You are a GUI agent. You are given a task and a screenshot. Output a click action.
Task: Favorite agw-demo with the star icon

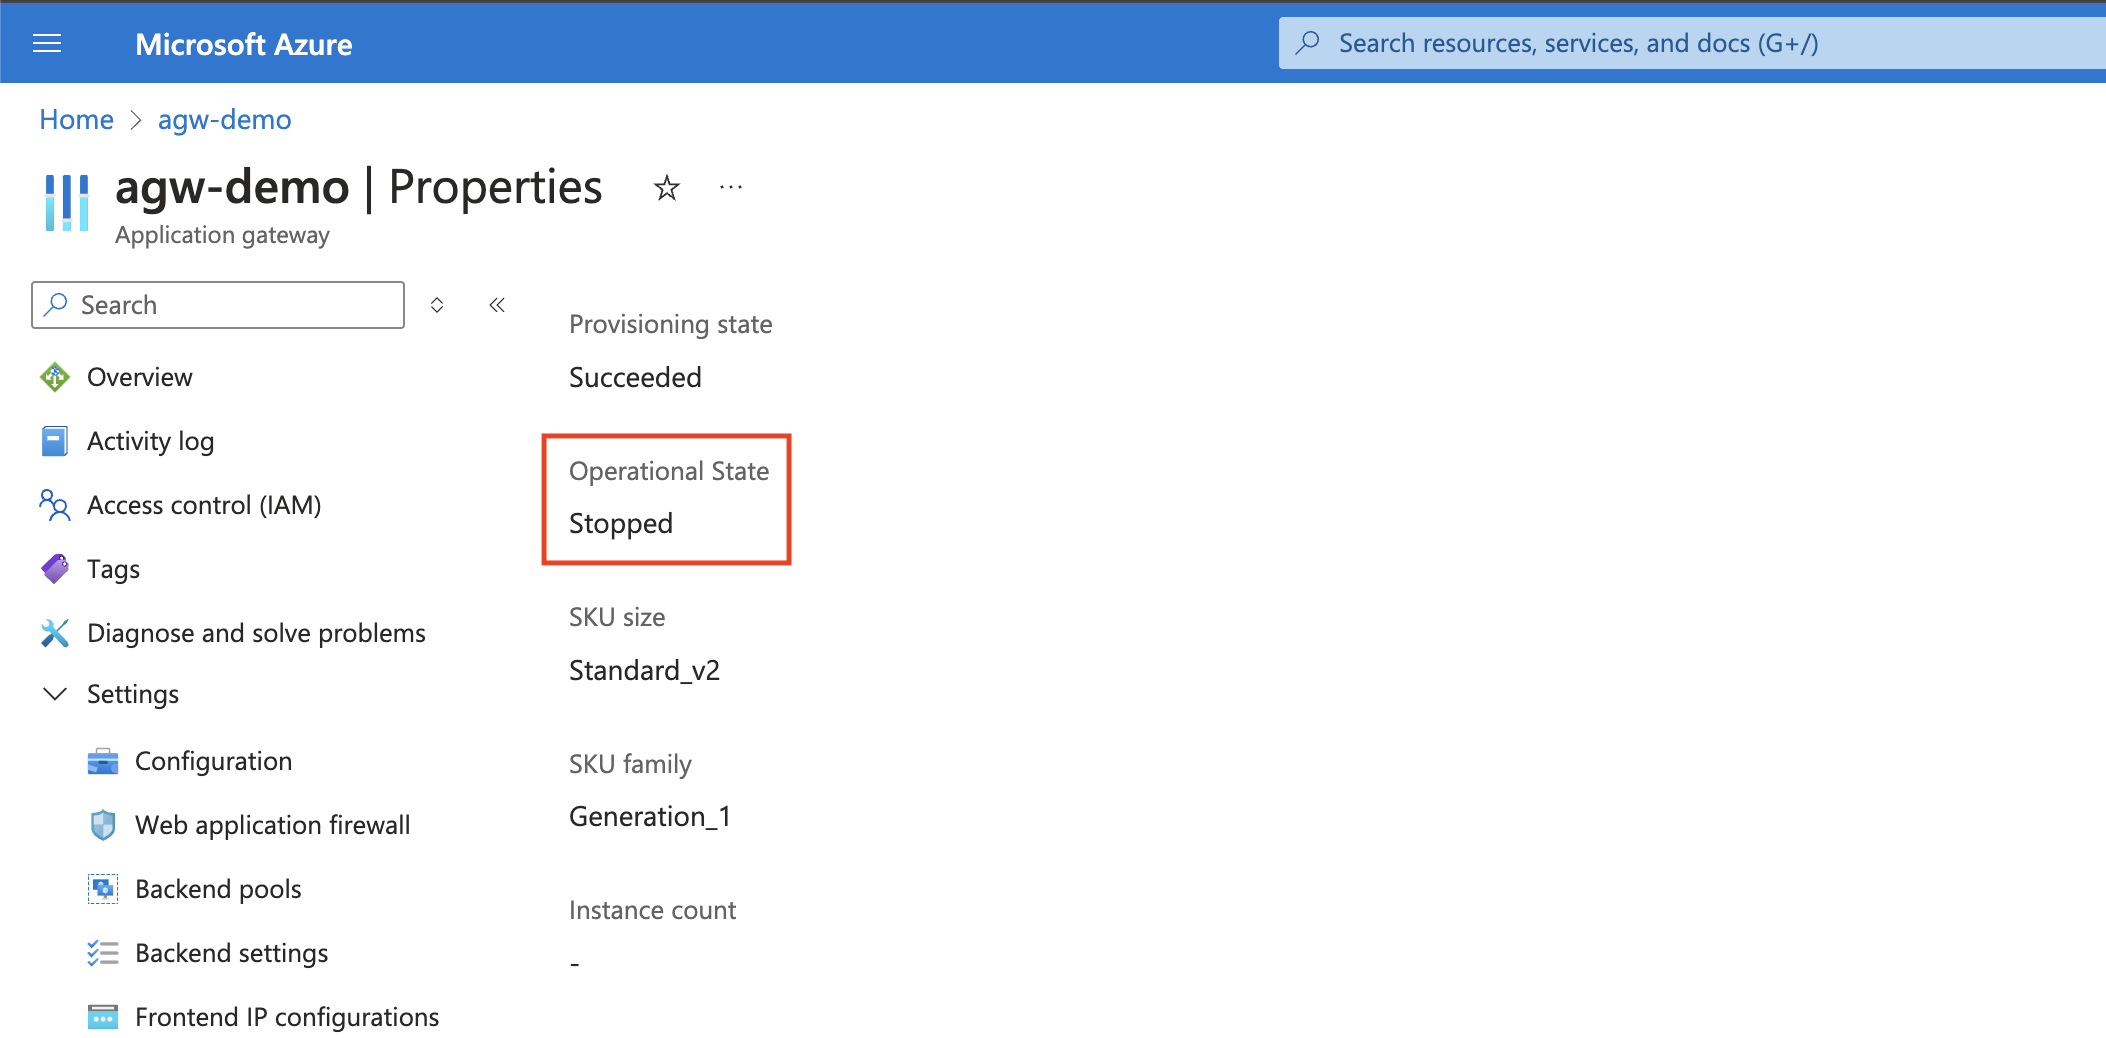[x=667, y=188]
